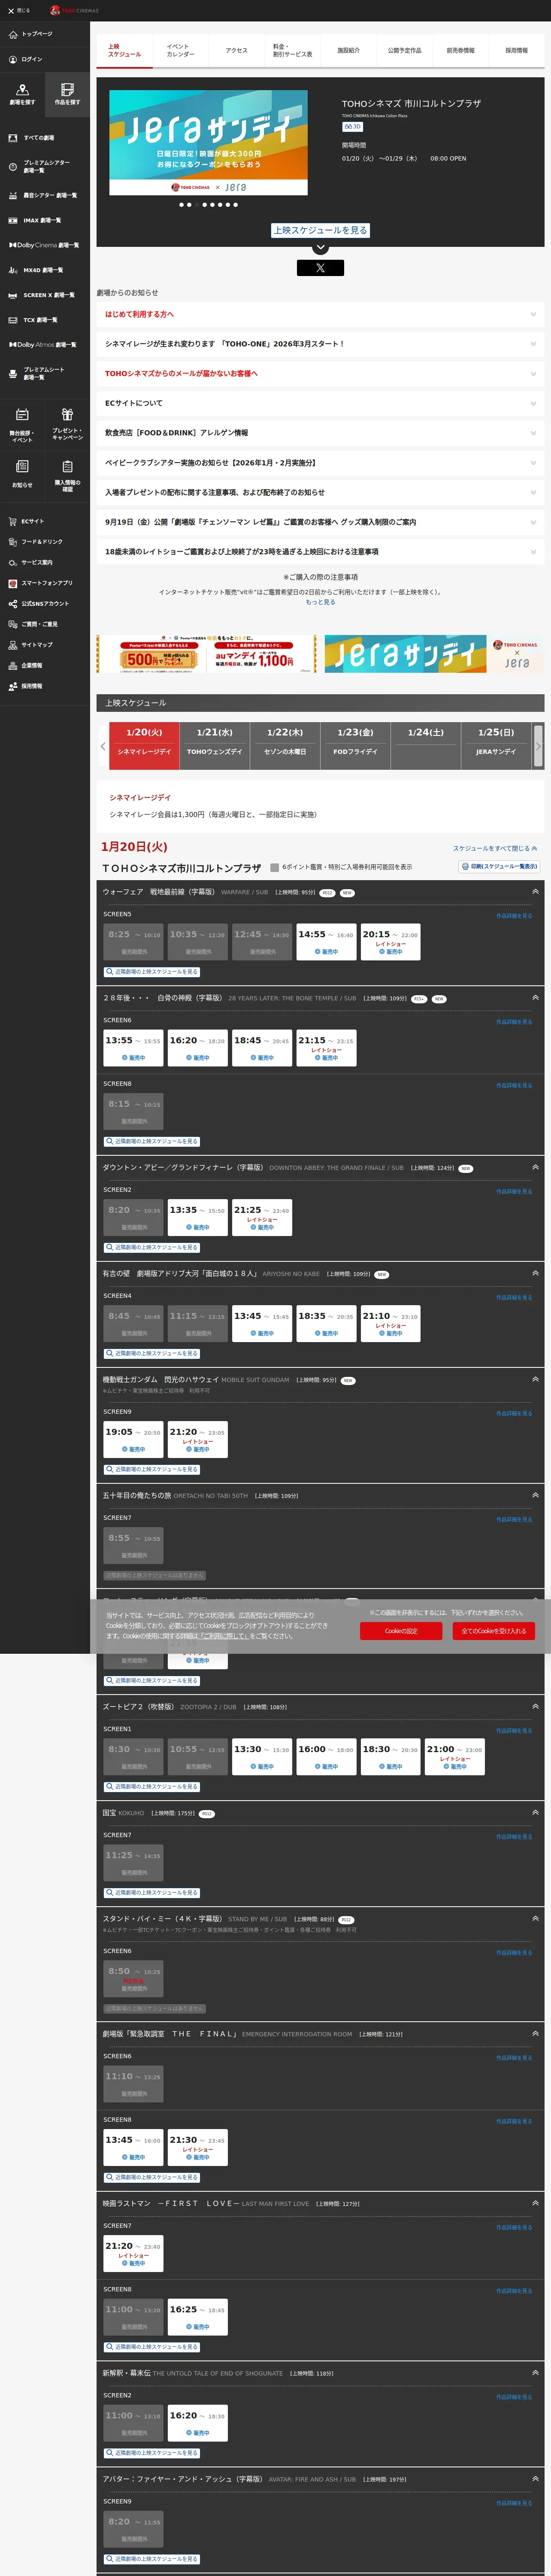Click 近隣劇場の上映スケジュールを見る under ウォーフェア
The width and height of the screenshot is (551, 2576).
point(152,972)
